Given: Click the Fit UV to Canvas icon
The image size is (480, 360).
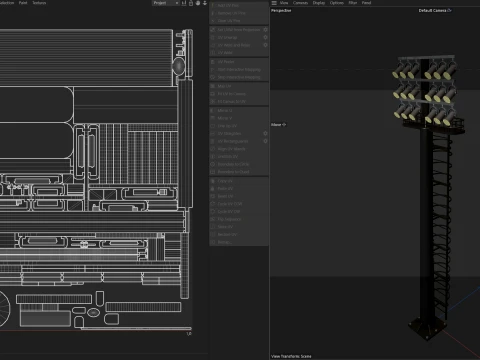Looking at the screenshot, I should tap(213, 94).
